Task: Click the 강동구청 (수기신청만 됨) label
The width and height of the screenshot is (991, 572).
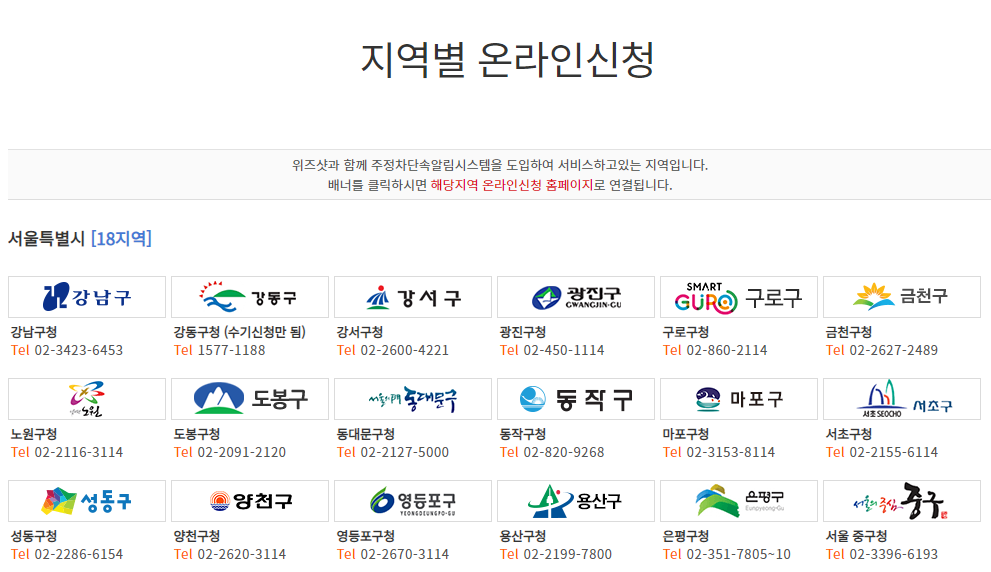Action: pos(240,332)
